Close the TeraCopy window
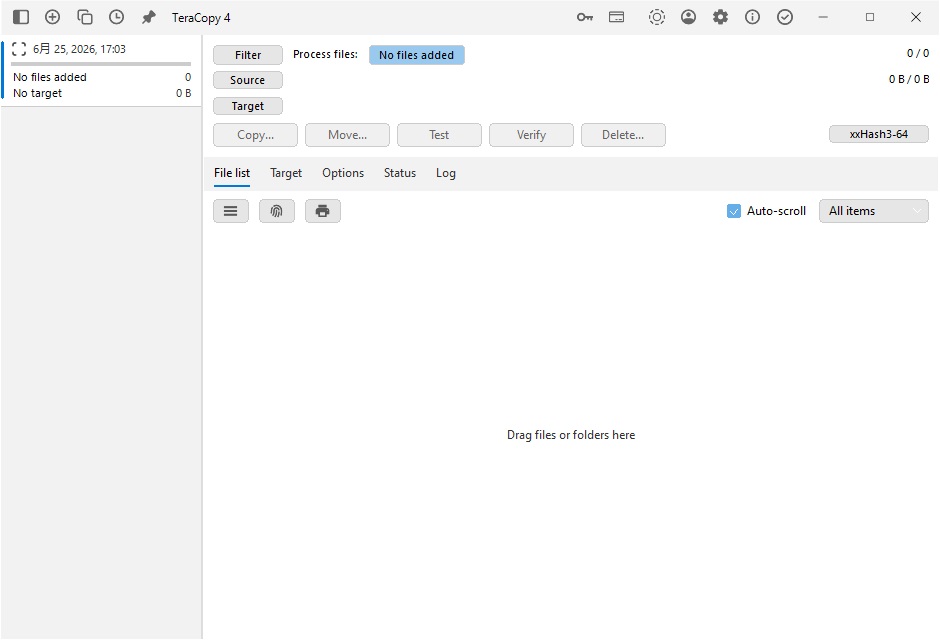This screenshot has height=640, width=940. 915,17
